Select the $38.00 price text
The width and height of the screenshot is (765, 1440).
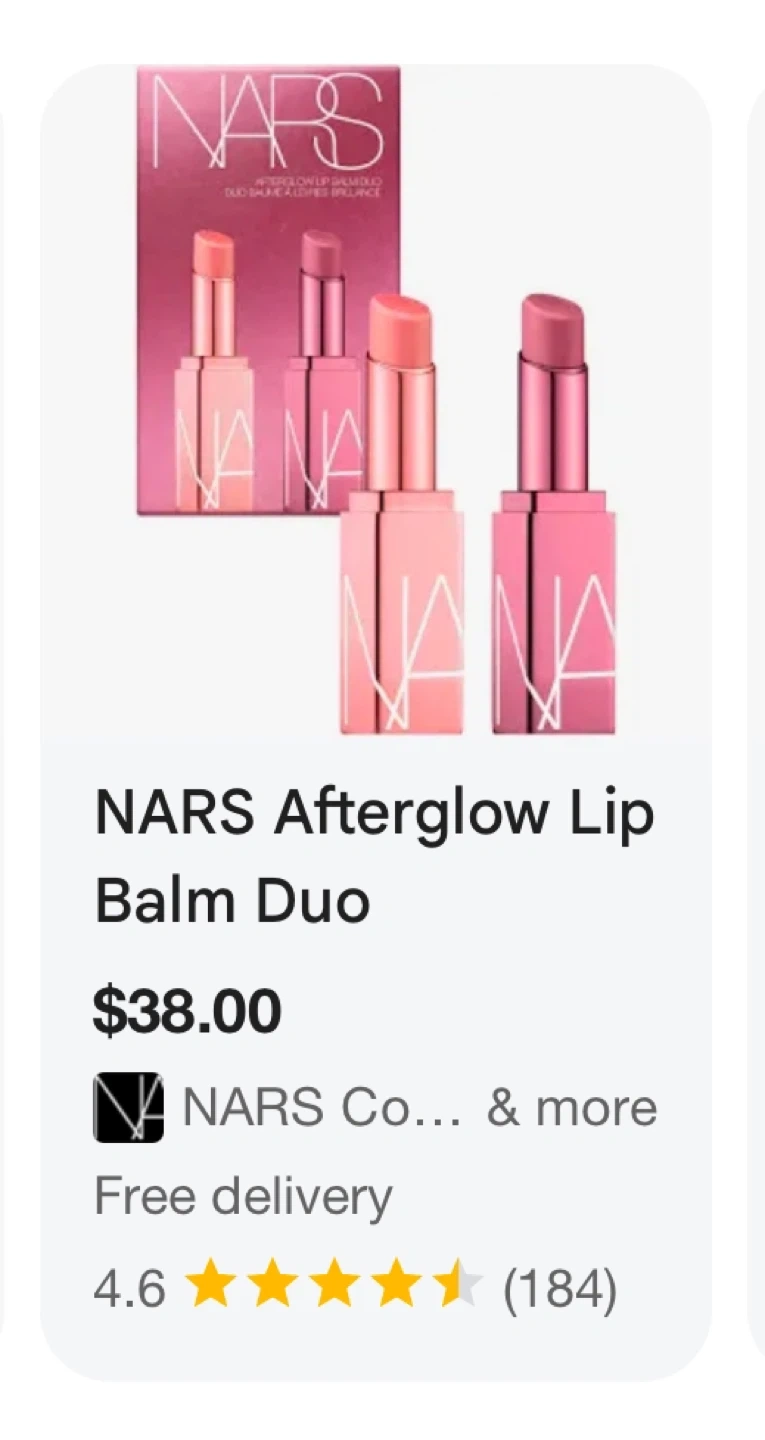click(x=187, y=1011)
